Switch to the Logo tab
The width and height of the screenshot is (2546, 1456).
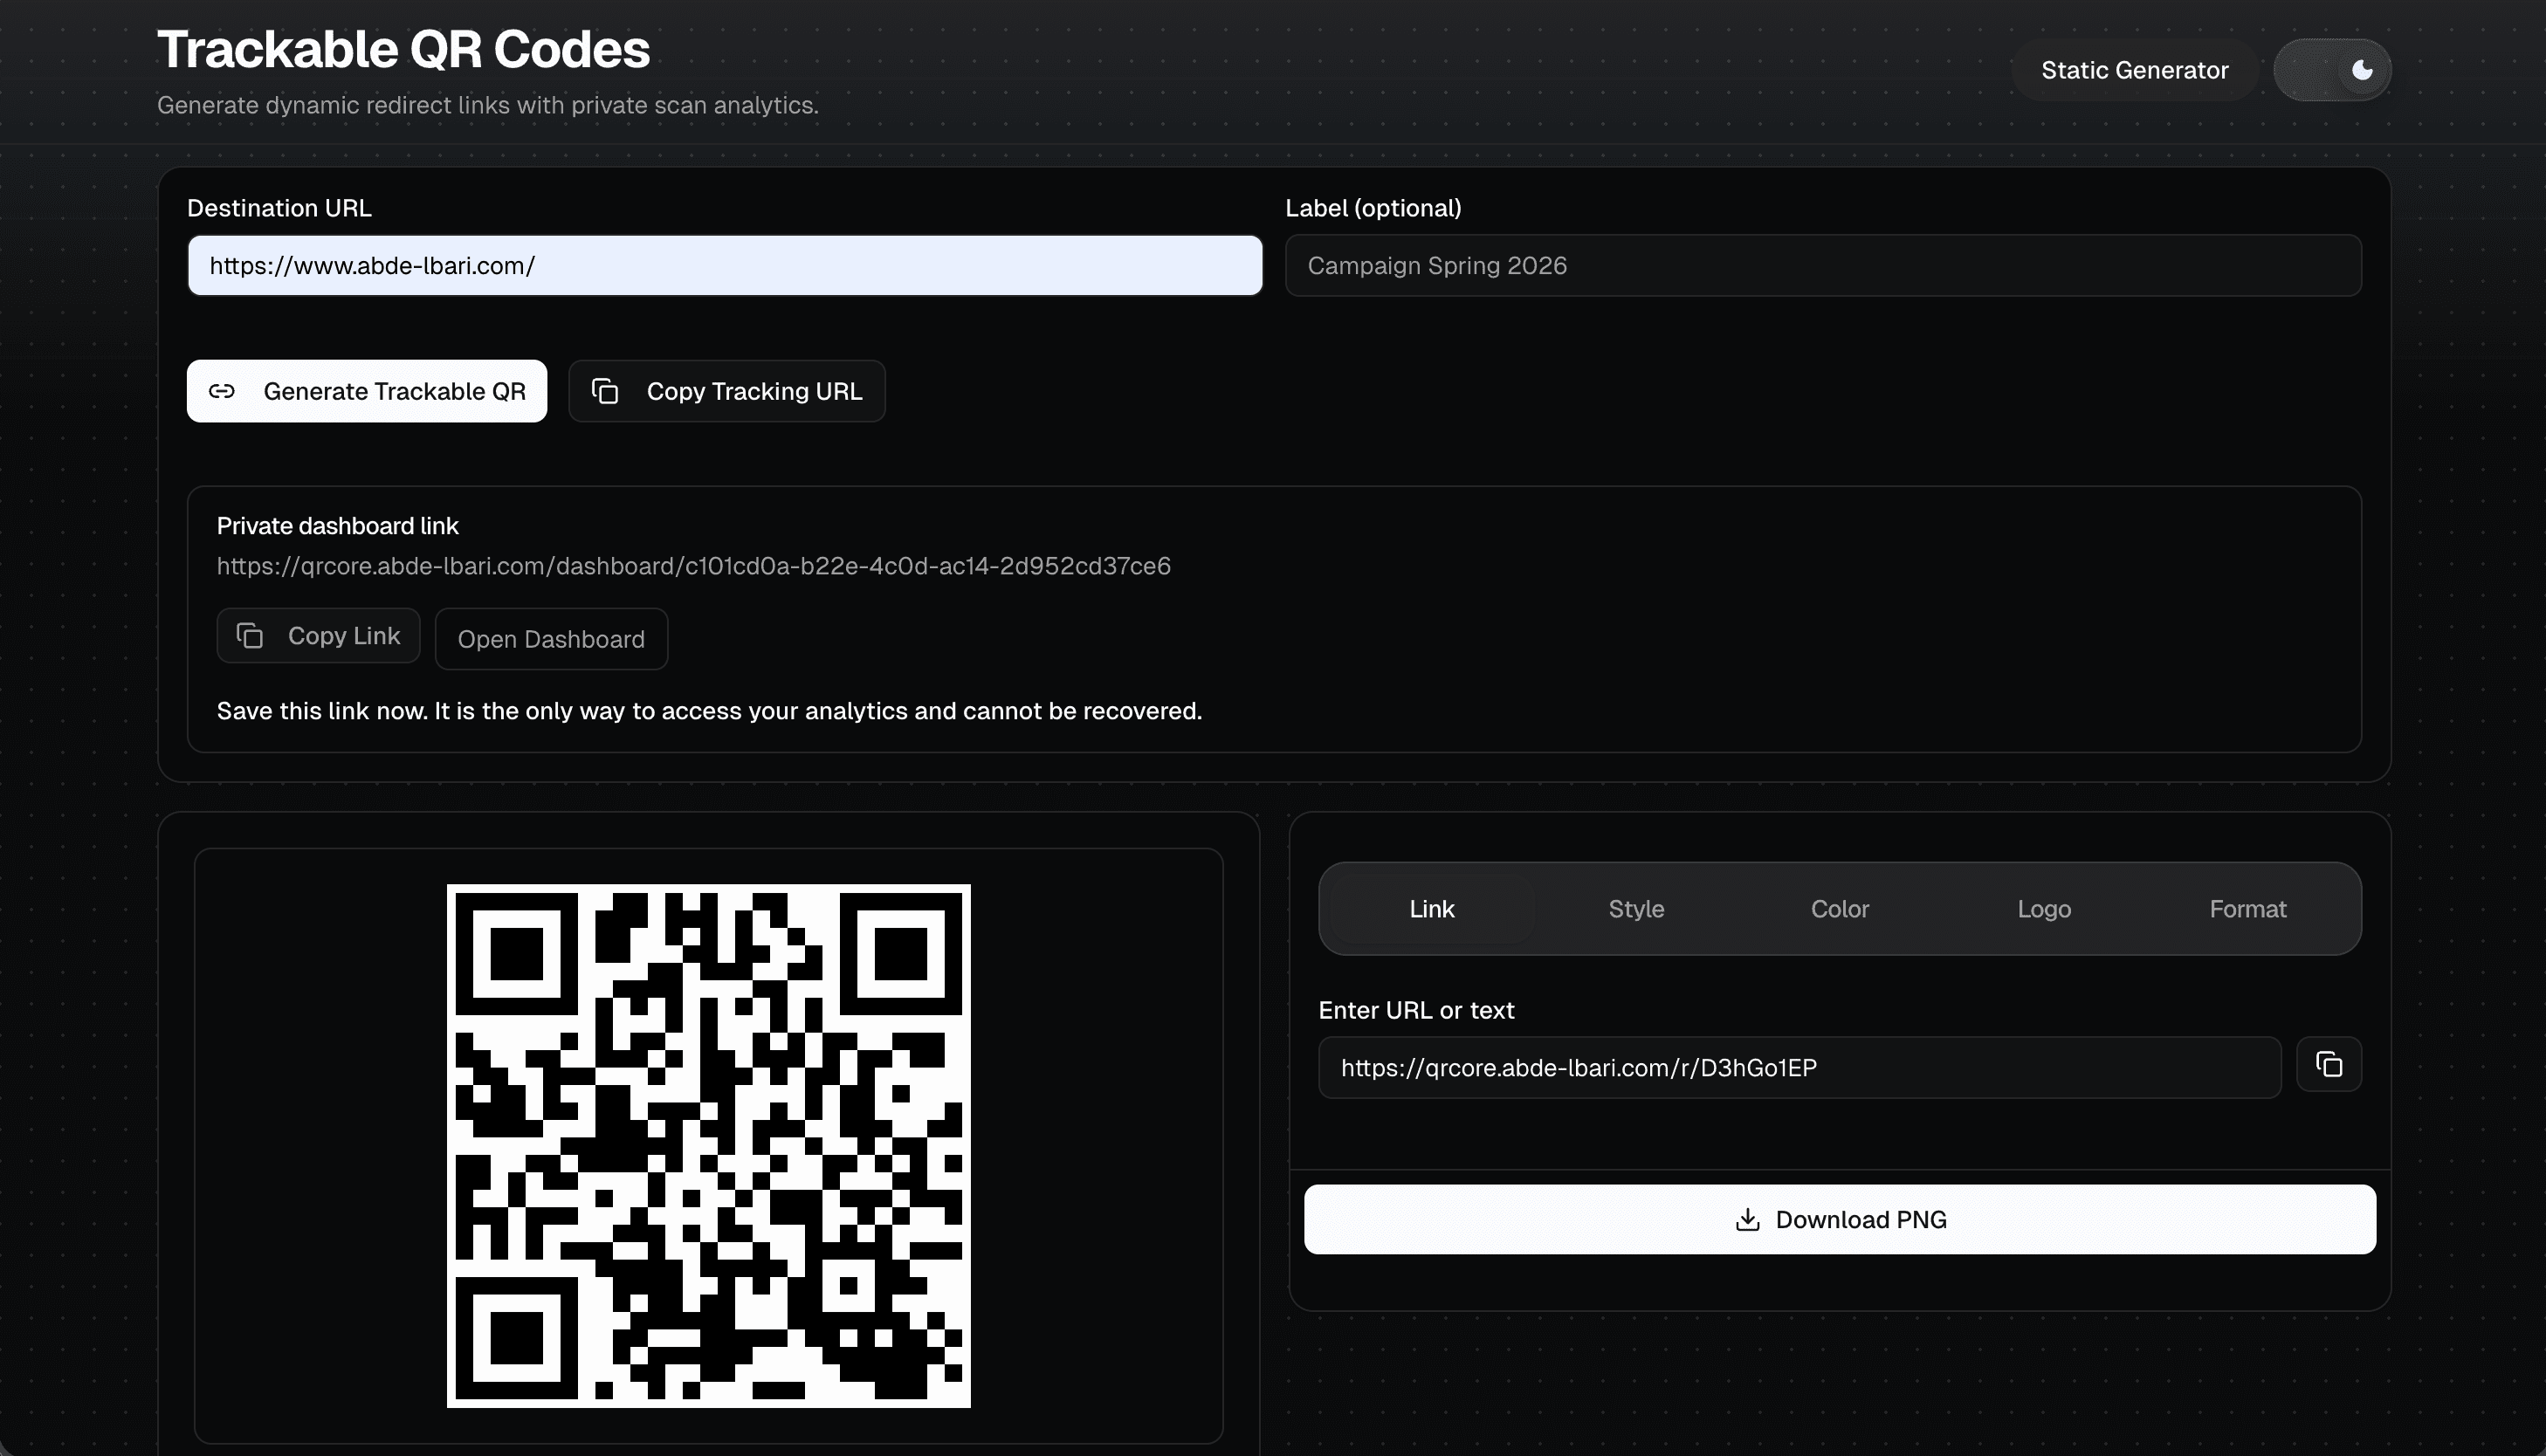2044,909
